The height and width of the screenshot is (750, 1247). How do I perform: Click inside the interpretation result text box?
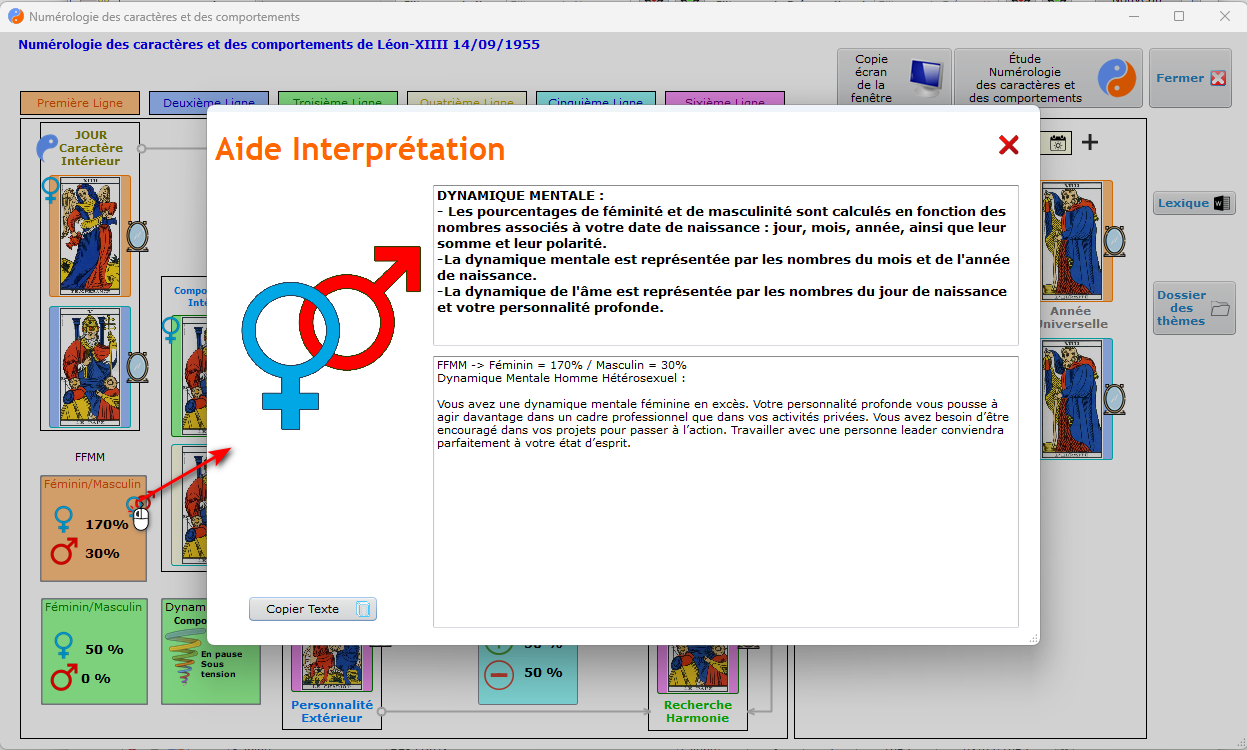pos(725,520)
